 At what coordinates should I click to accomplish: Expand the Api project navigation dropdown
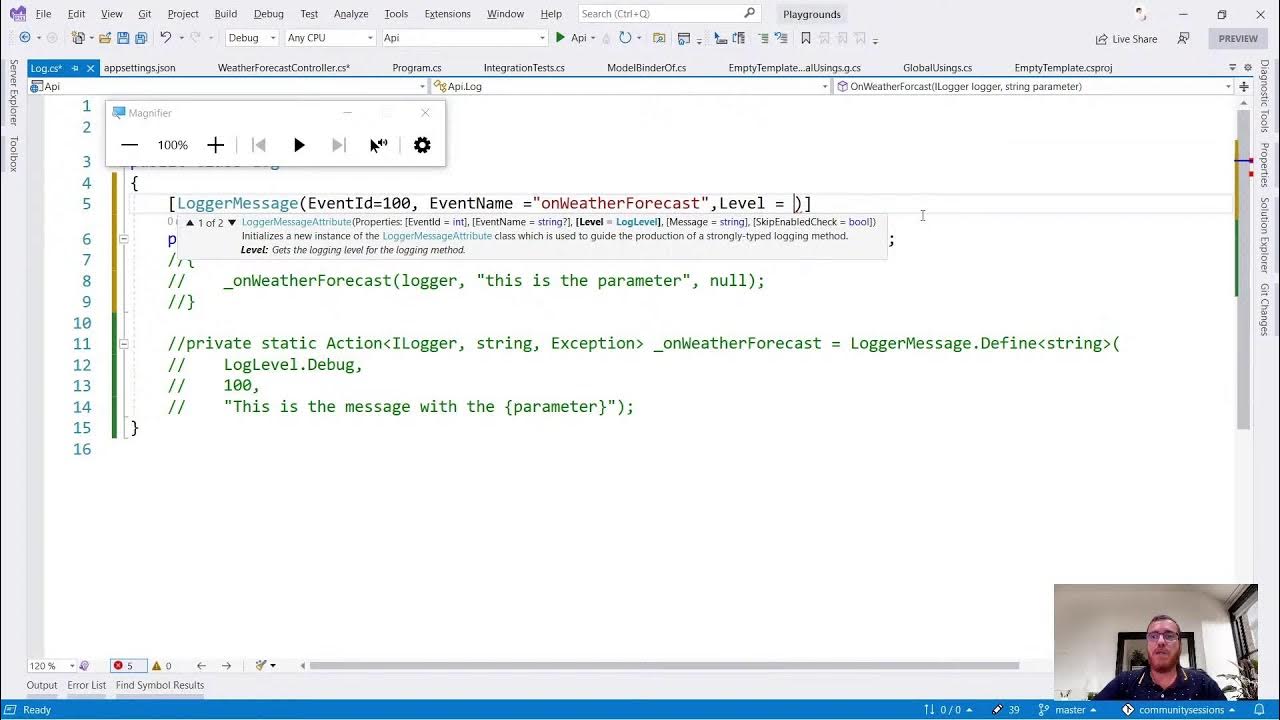[422, 87]
